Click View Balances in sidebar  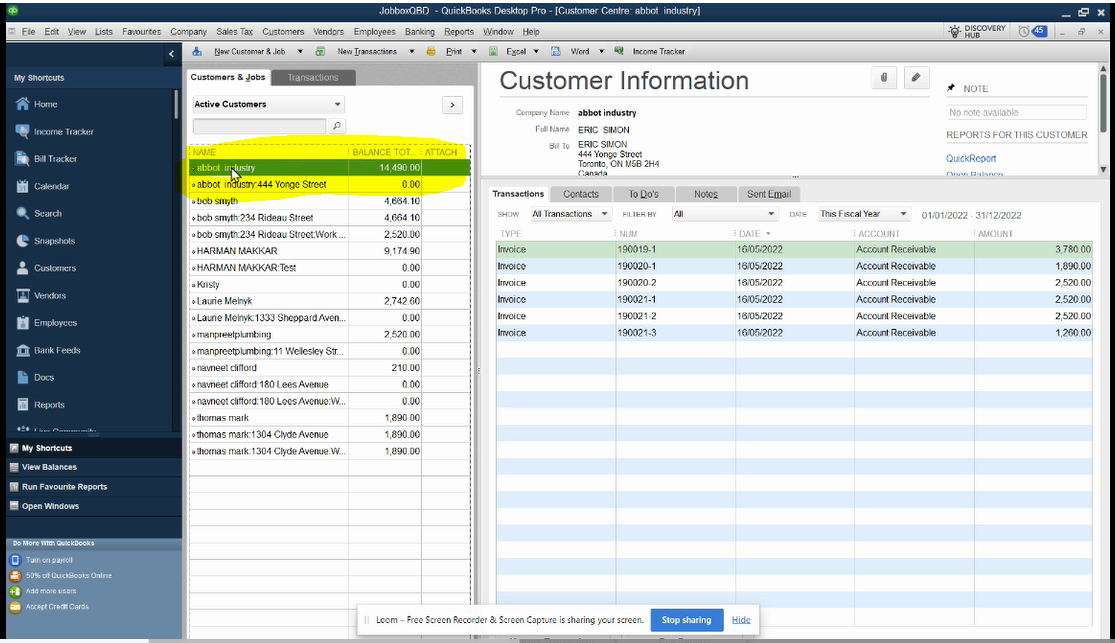tap(49, 467)
